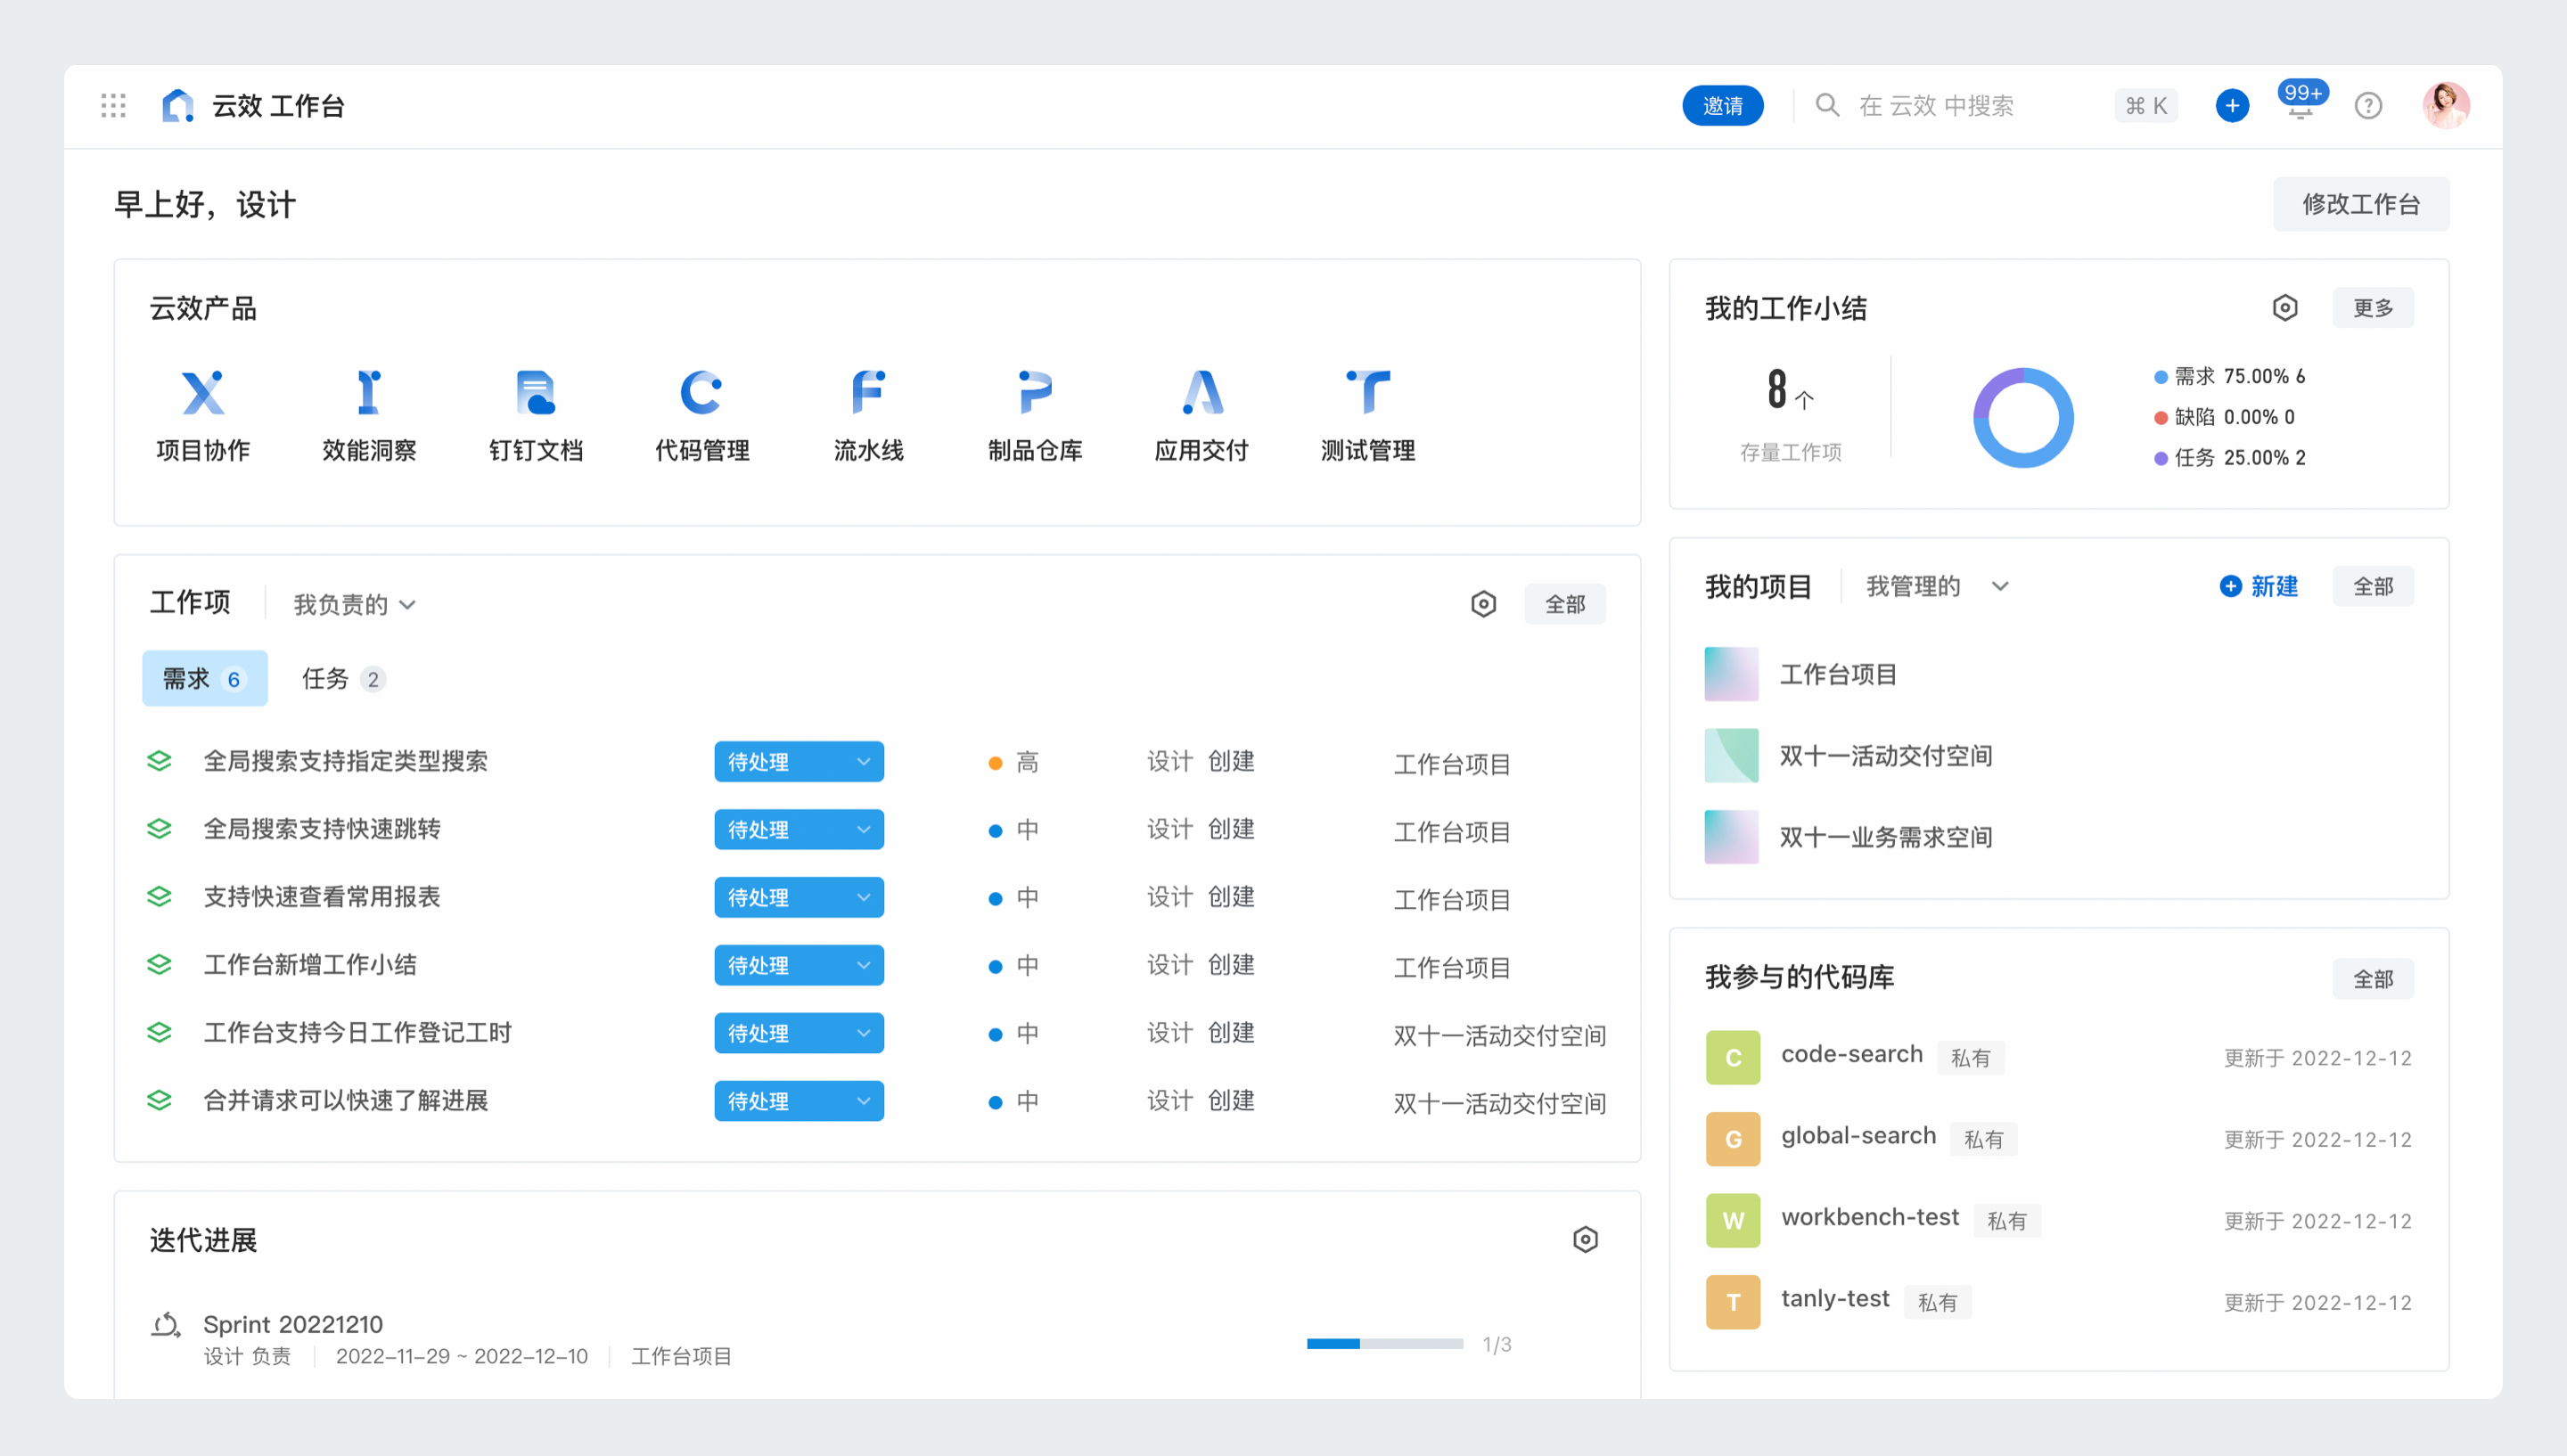Viewport: 2567px width, 1456px height.
Task: Open settings for 我的工作小结 panel
Action: point(2284,308)
